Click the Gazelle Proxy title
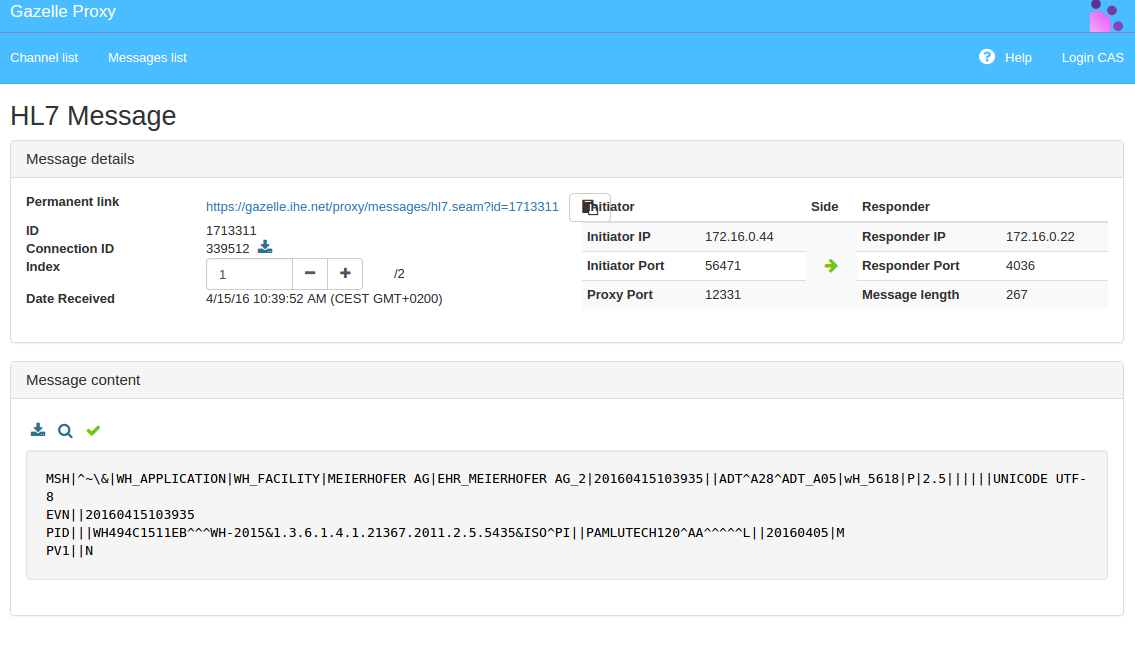 [63, 12]
